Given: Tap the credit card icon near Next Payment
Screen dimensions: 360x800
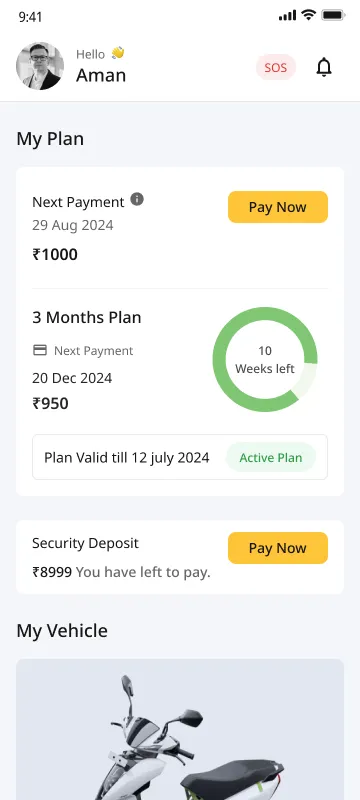Looking at the screenshot, I should point(40,350).
